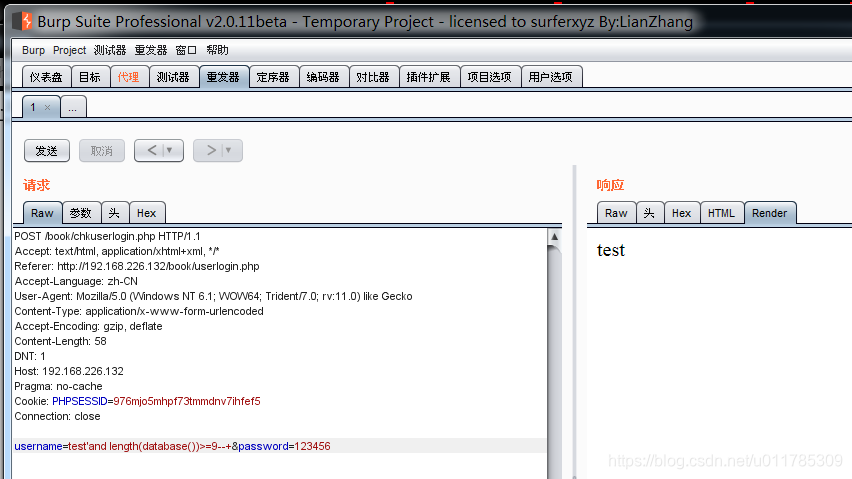Select the request 头 tab
Image resolution: width=852 pixels, height=479 pixels.
tap(114, 213)
